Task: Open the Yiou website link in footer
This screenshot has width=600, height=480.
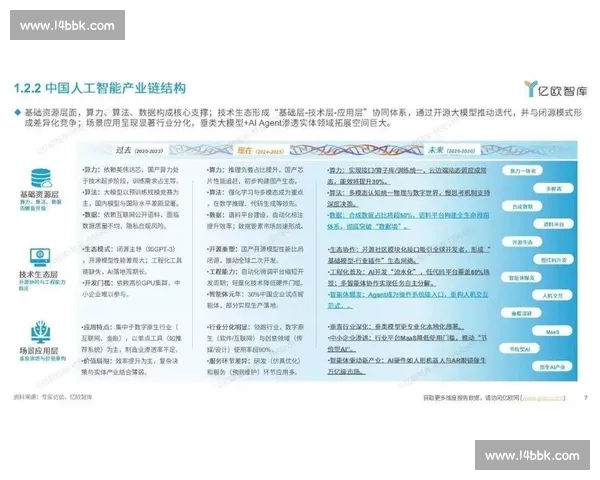Action: click(543, 398)
